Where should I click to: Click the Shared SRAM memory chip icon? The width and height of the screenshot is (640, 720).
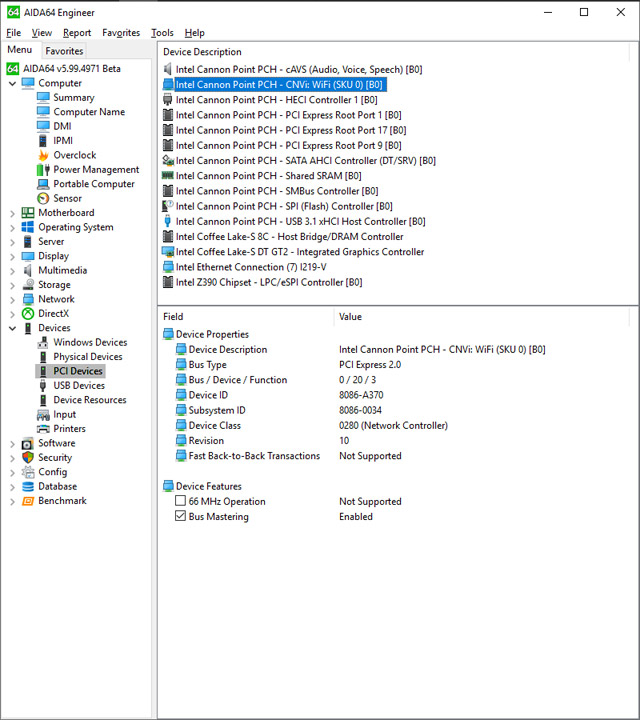click(168, 175)
